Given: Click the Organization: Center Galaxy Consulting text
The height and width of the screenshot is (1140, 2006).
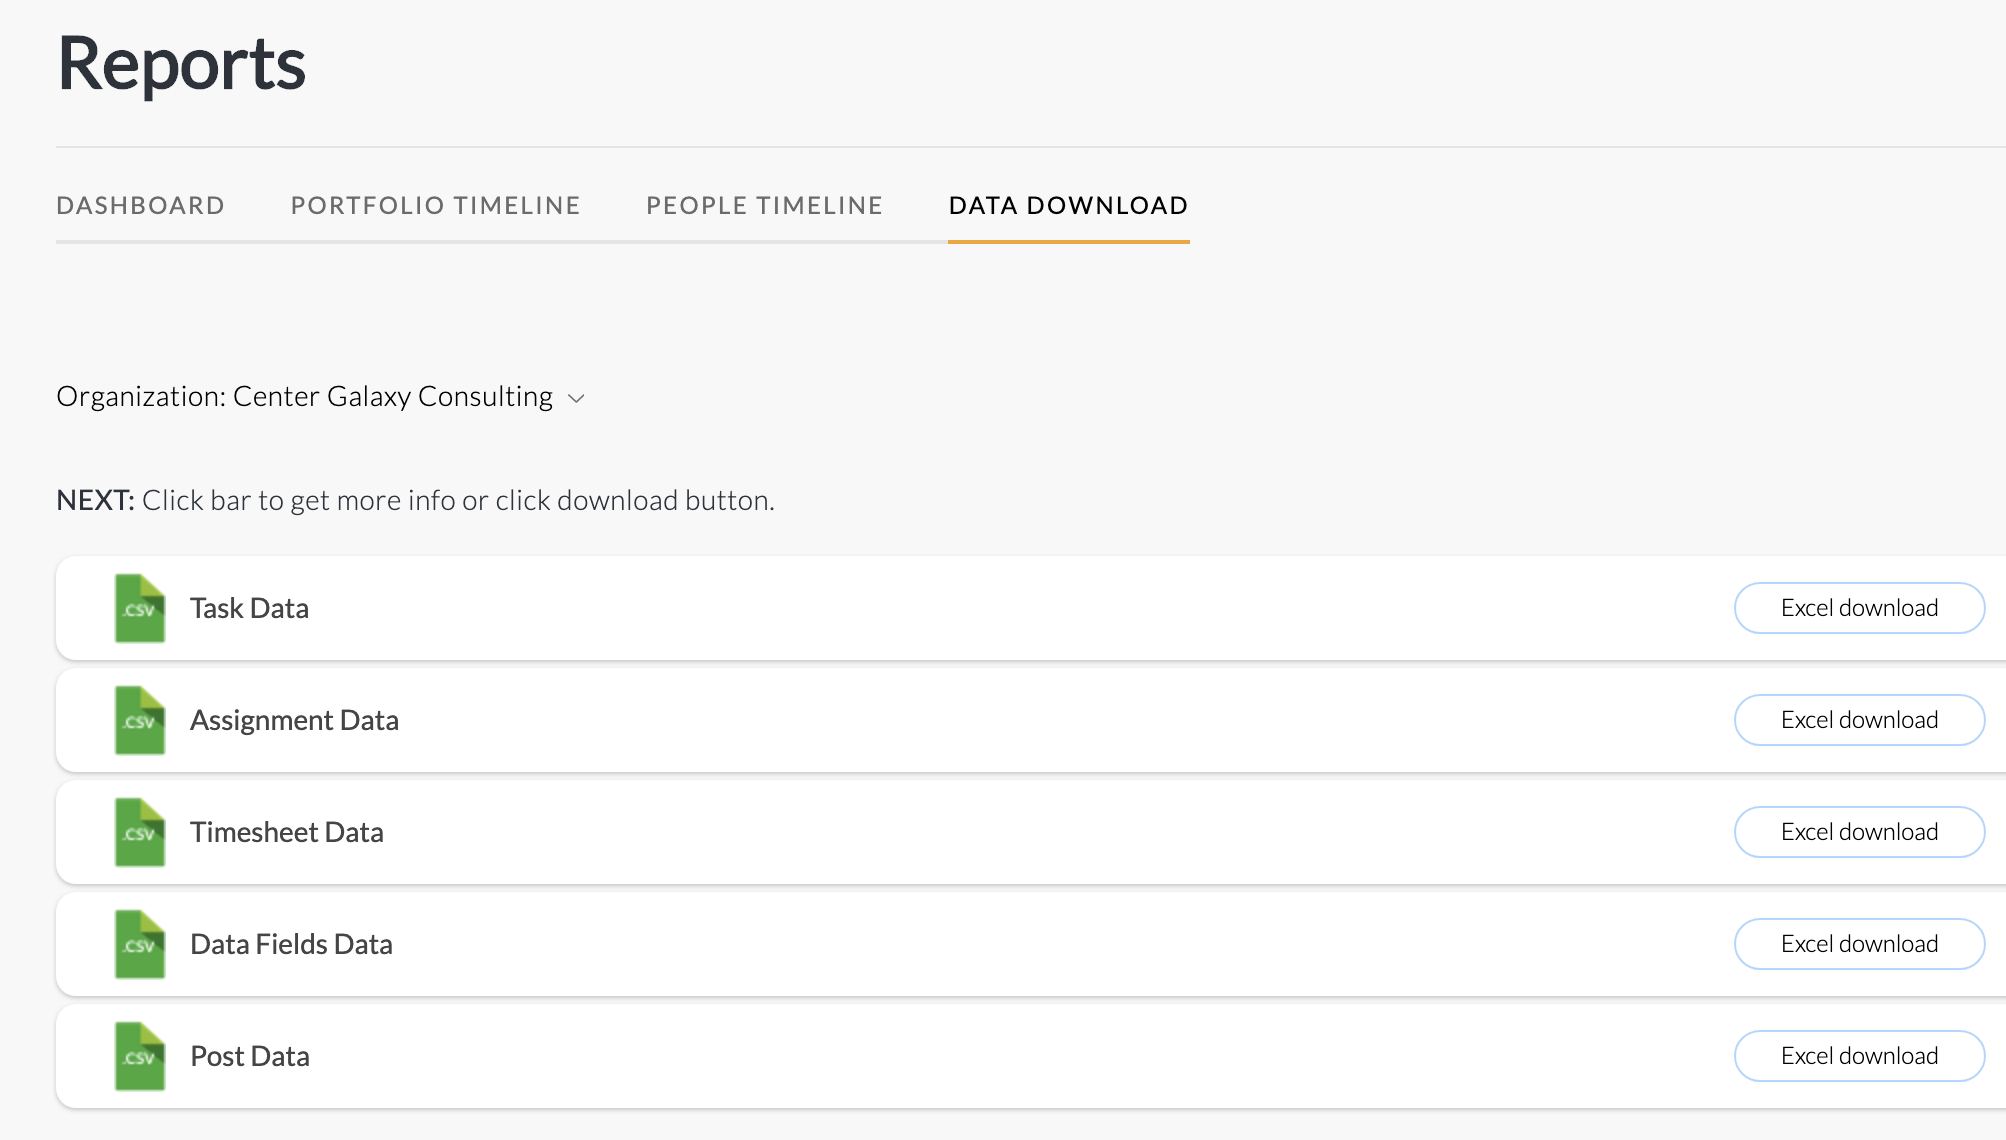Looking at the screenshot, I should [304, 397].
